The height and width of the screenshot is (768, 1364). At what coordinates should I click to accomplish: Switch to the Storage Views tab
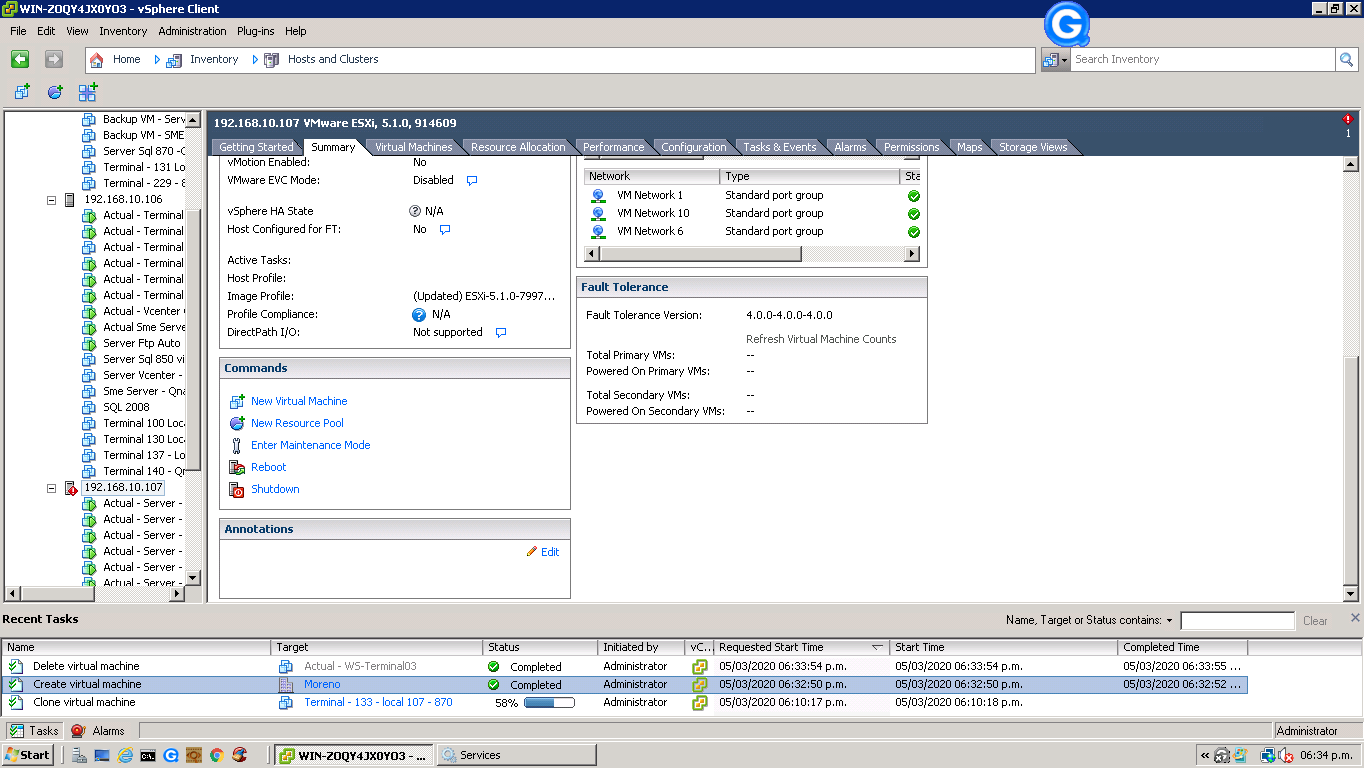coord(1033,147)
